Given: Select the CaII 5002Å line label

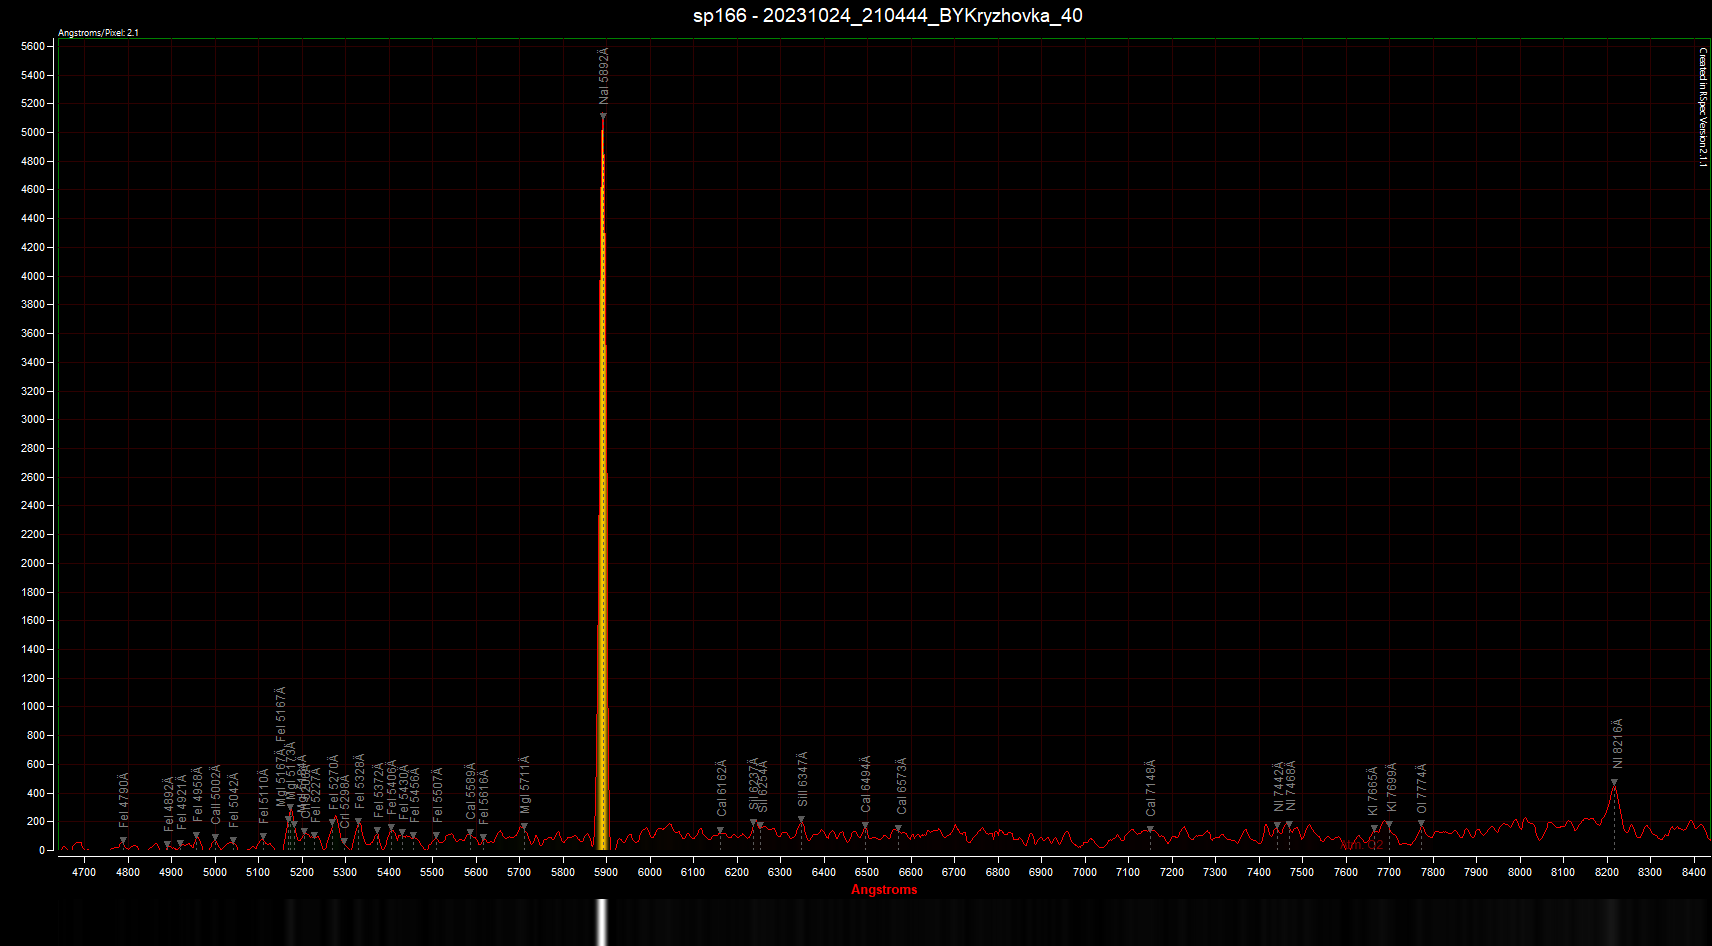Looking at the screenshot, I should 215,795.
